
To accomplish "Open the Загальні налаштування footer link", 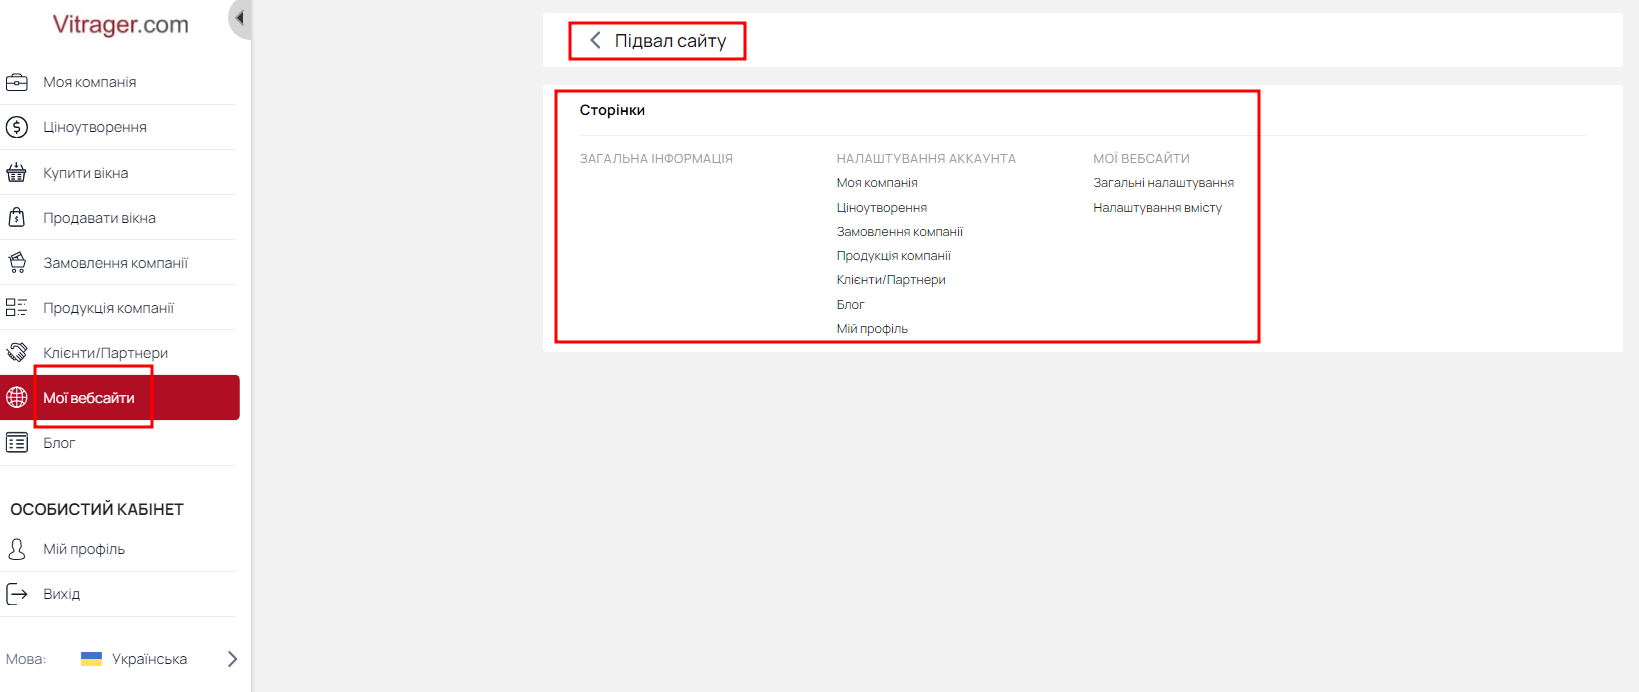I will click(1163, 183).
